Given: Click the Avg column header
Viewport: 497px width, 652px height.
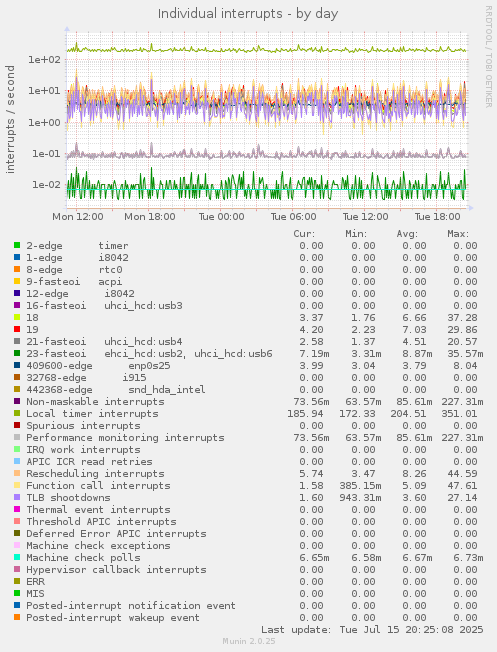Looking at the screenshot, I should 407,234.
